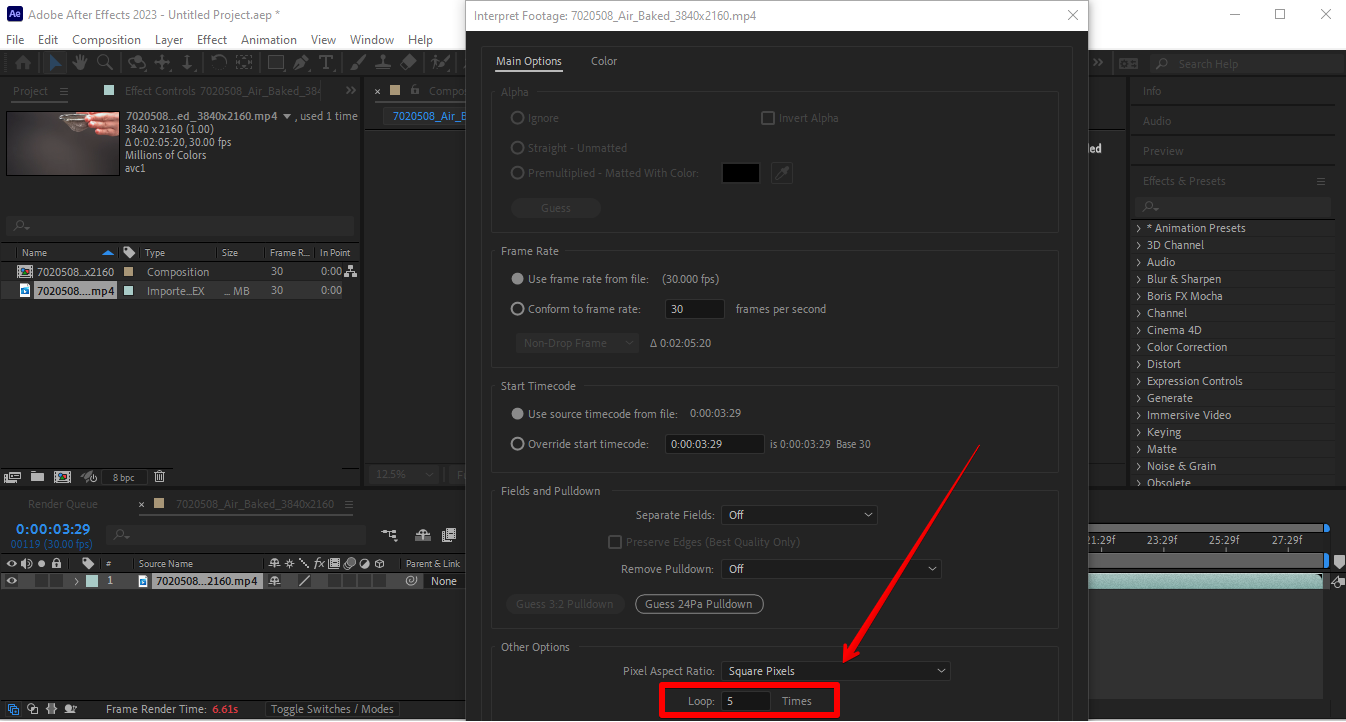
Task: Hide the 7020508 layer with its eye toggle
Action: pyautogui.click(x=10, y=580)
